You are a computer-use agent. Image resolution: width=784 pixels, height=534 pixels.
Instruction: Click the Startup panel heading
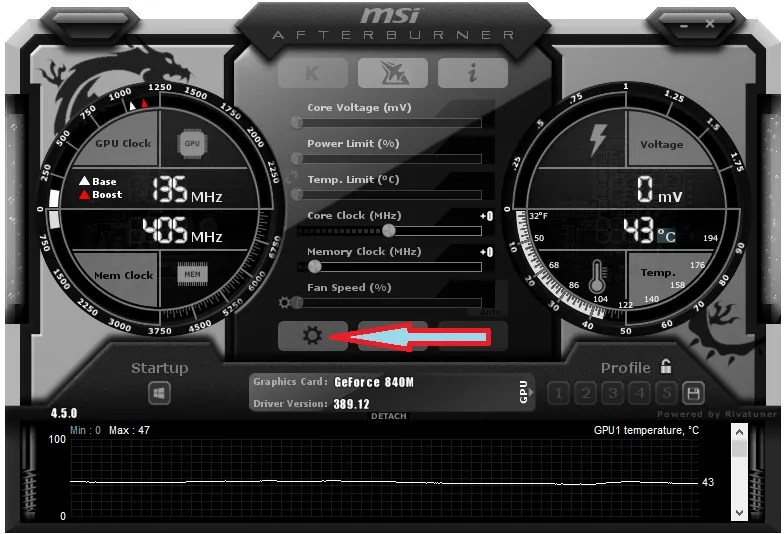pos(160,368)
